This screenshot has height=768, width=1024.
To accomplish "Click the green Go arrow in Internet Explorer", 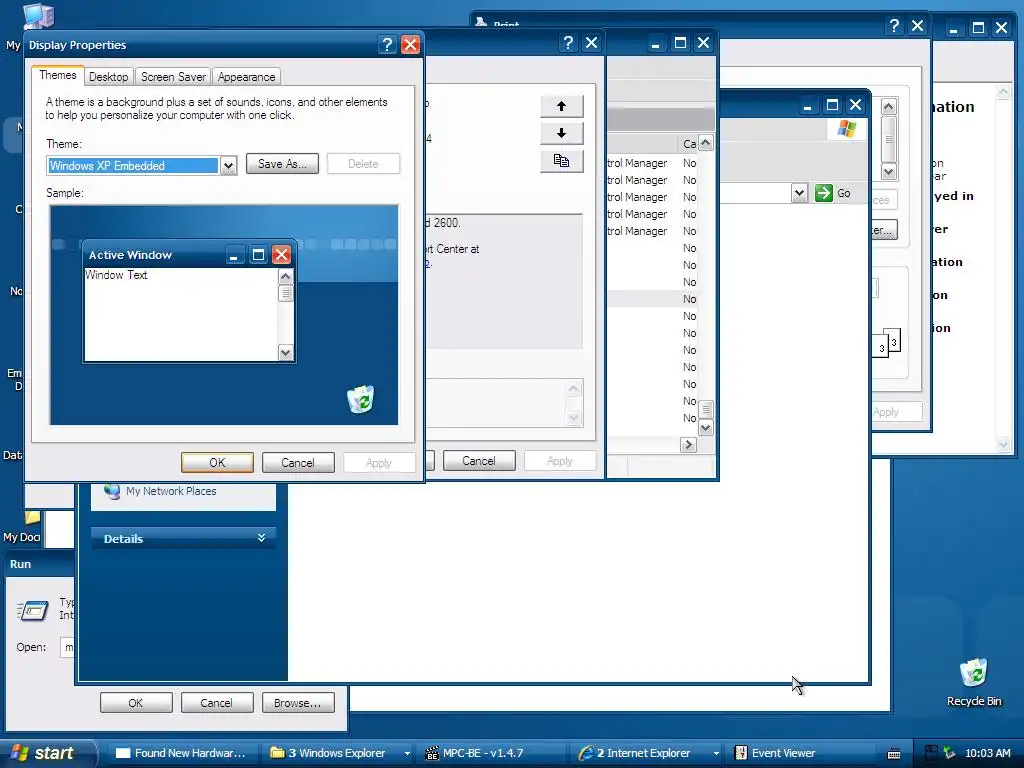I will coord(824,193).
